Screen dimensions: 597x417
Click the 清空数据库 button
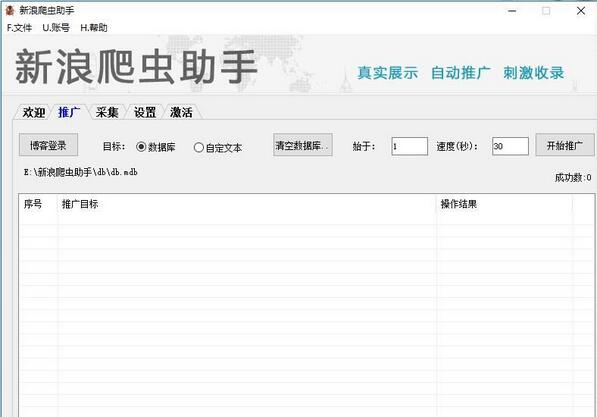[303, 145]
